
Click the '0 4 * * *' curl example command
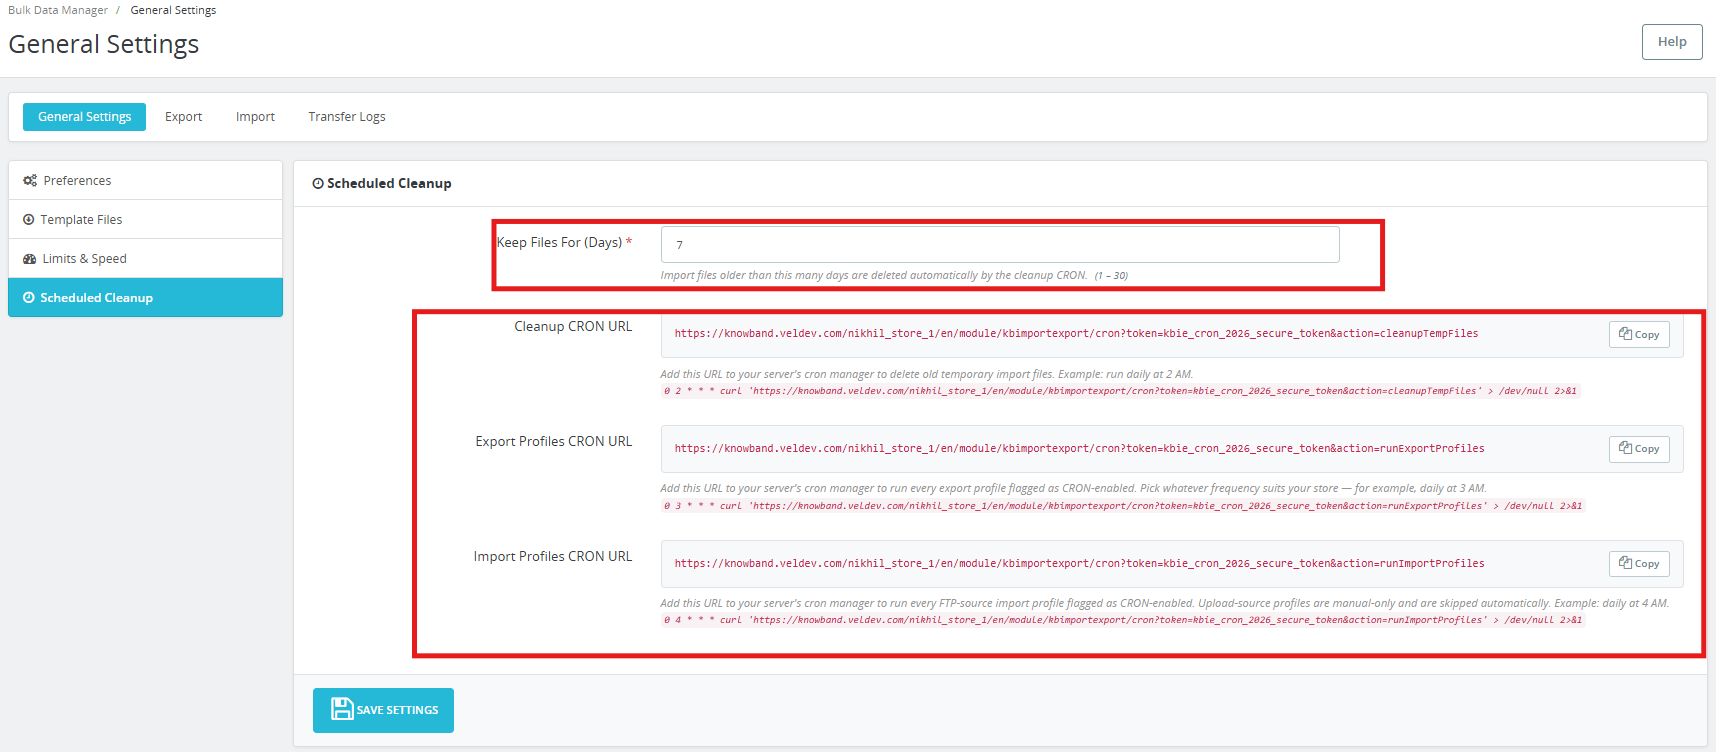point(1123,620)
